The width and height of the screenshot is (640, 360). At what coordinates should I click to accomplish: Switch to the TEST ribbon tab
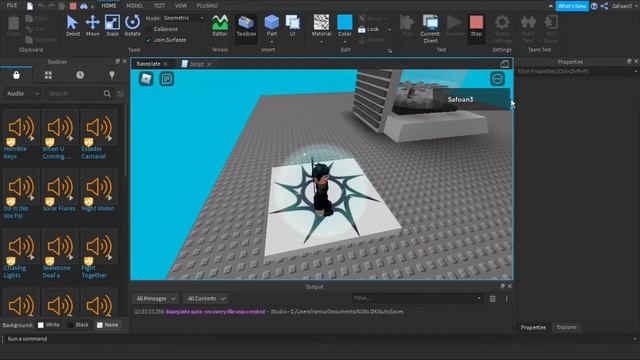[x=159, y=6]
